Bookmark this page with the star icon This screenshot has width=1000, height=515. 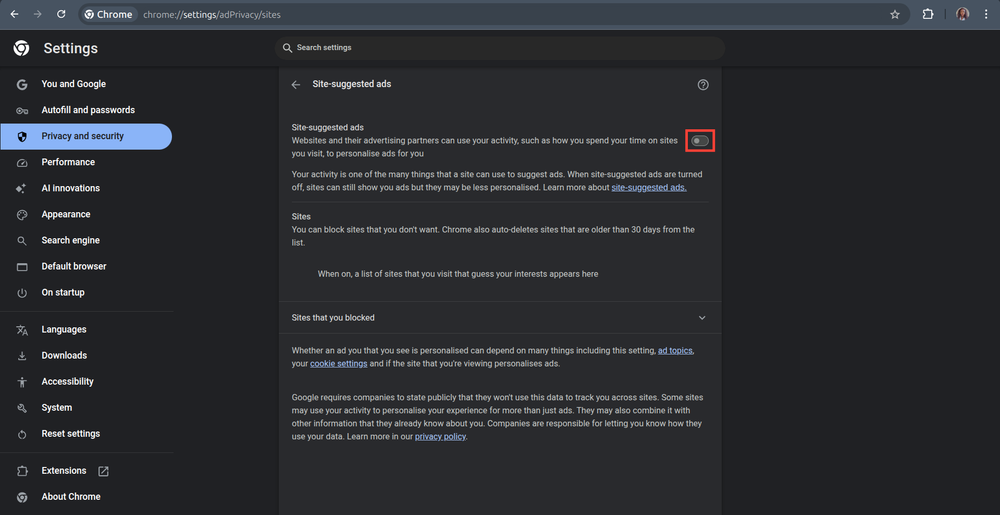point(895,15)
